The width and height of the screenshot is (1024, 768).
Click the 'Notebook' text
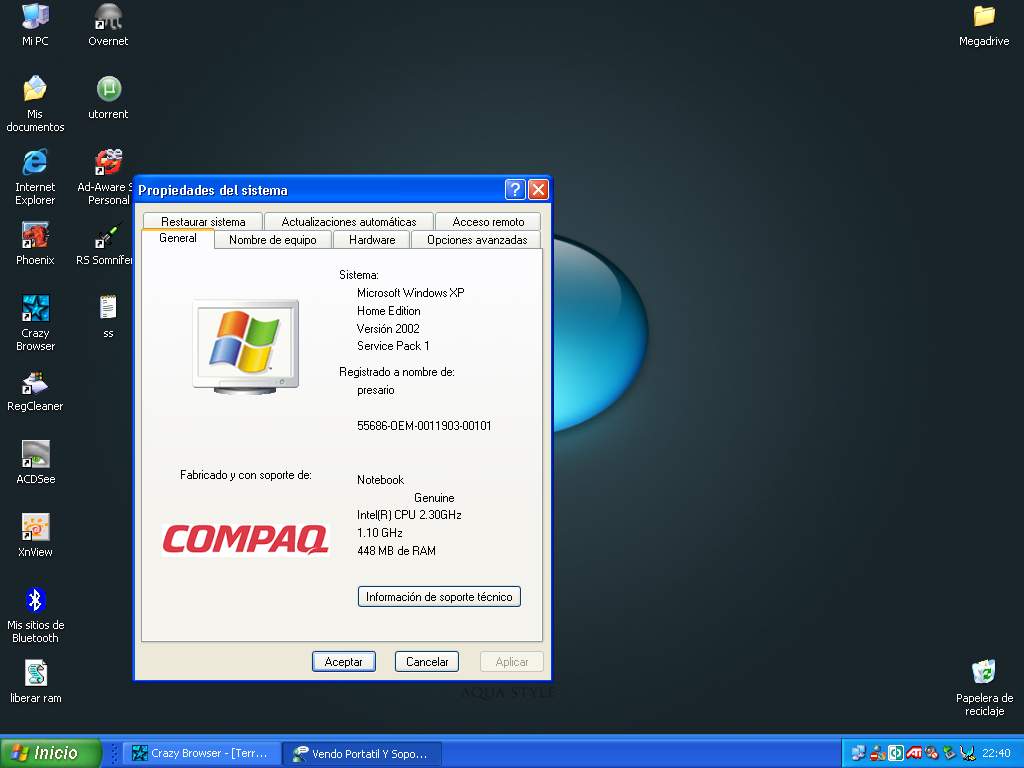[381, 479]
